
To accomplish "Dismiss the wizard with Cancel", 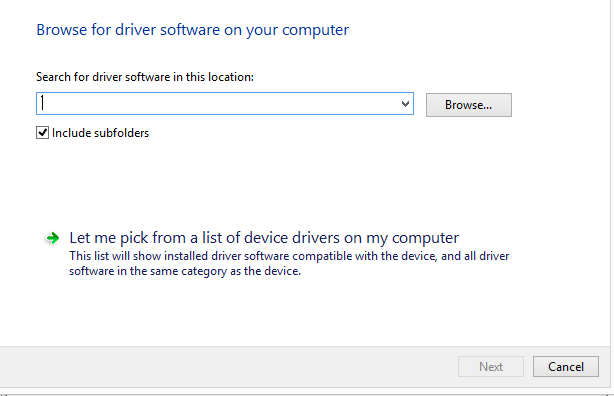I will [565, 367].
